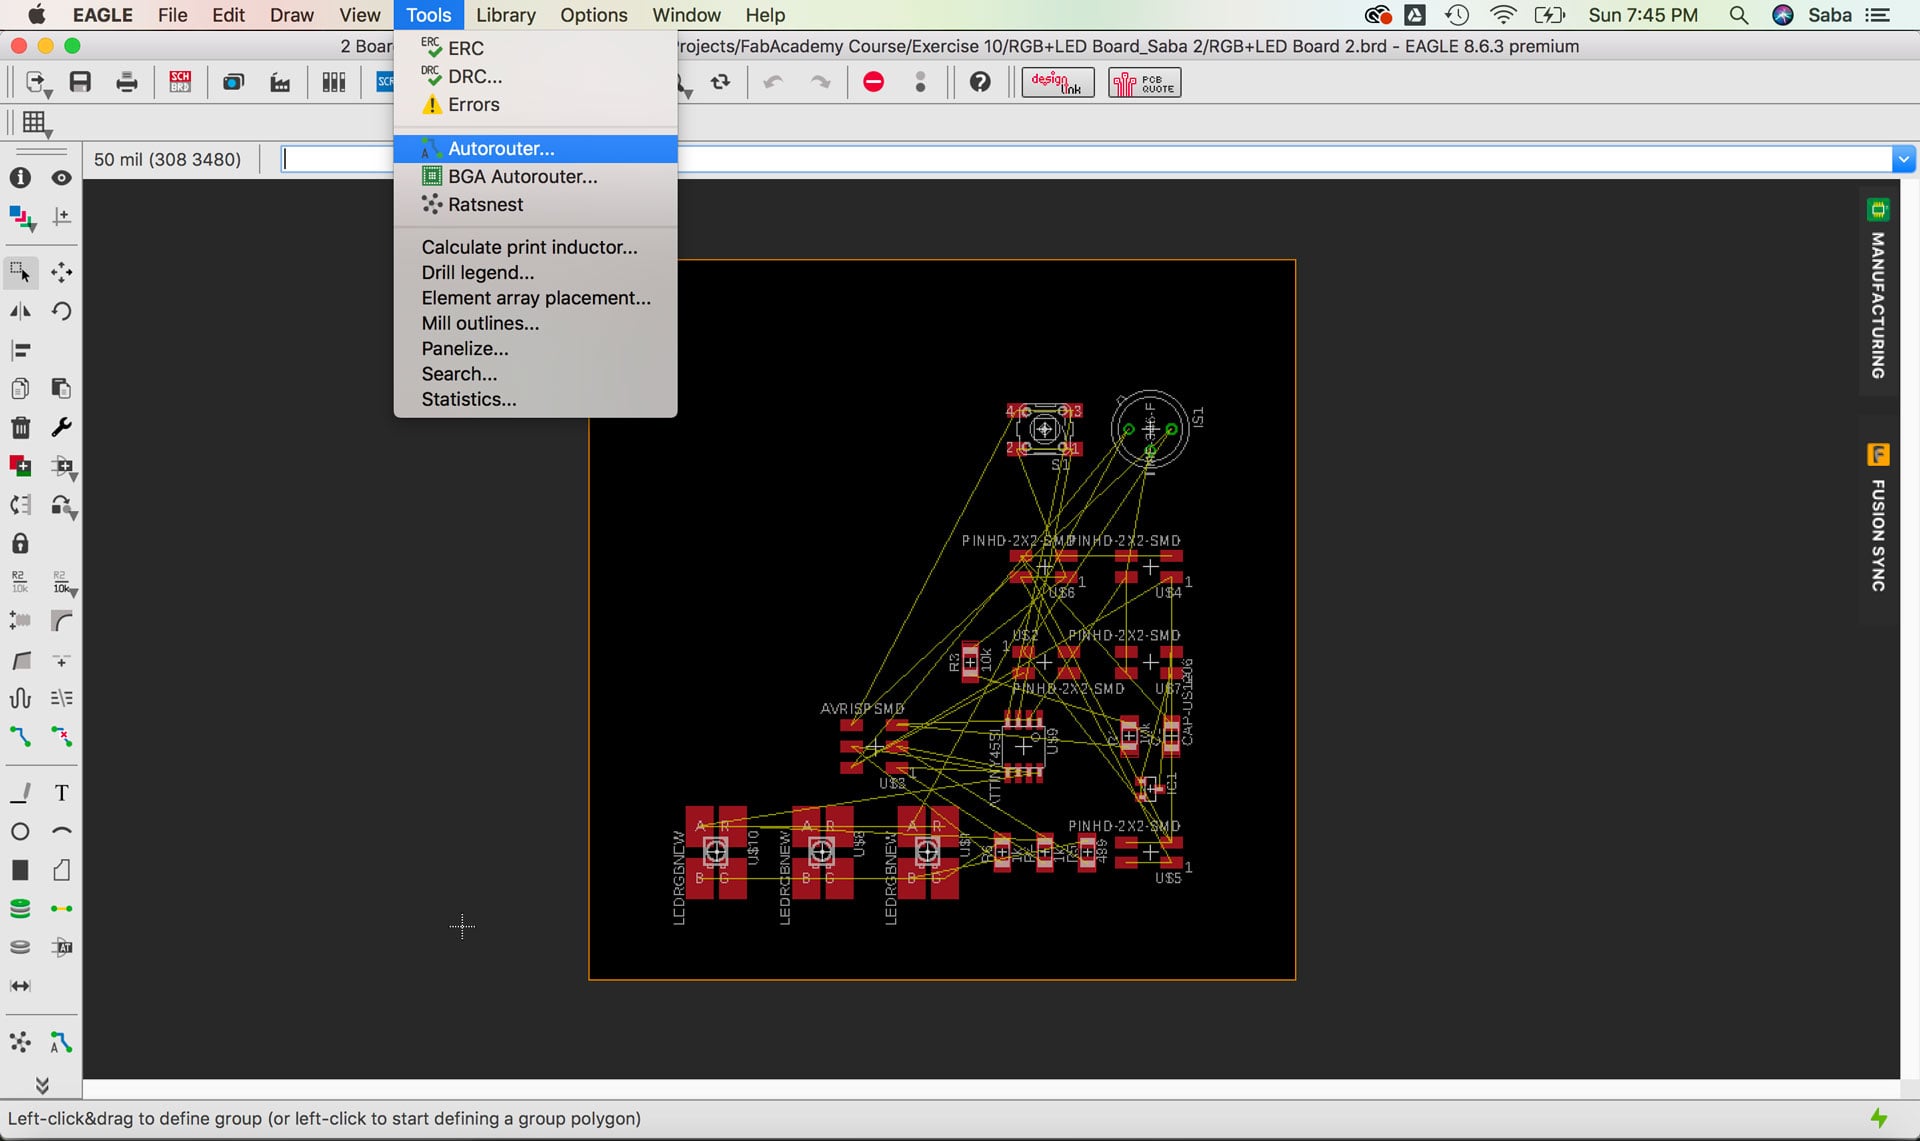The width and height of the screenshot is (1920, 1141).
Task: Select the Polygon tool
Action: (x=61, y=870)
